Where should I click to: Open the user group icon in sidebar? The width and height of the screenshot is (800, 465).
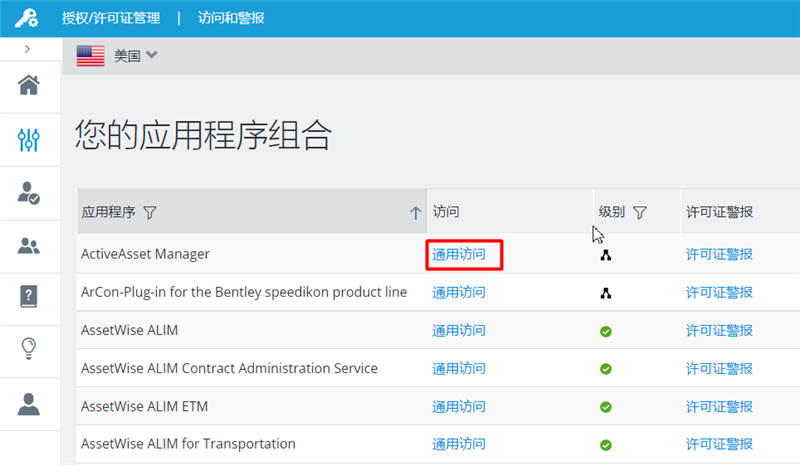[x=29, y=245]
